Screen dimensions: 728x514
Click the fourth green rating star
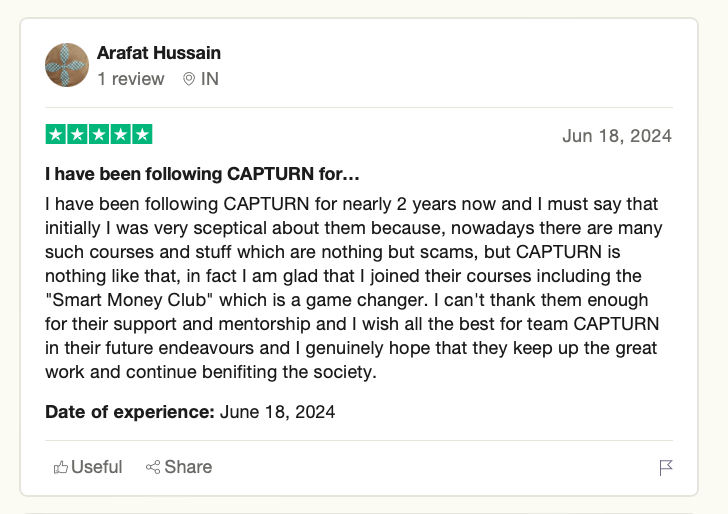tap(121, 134)
